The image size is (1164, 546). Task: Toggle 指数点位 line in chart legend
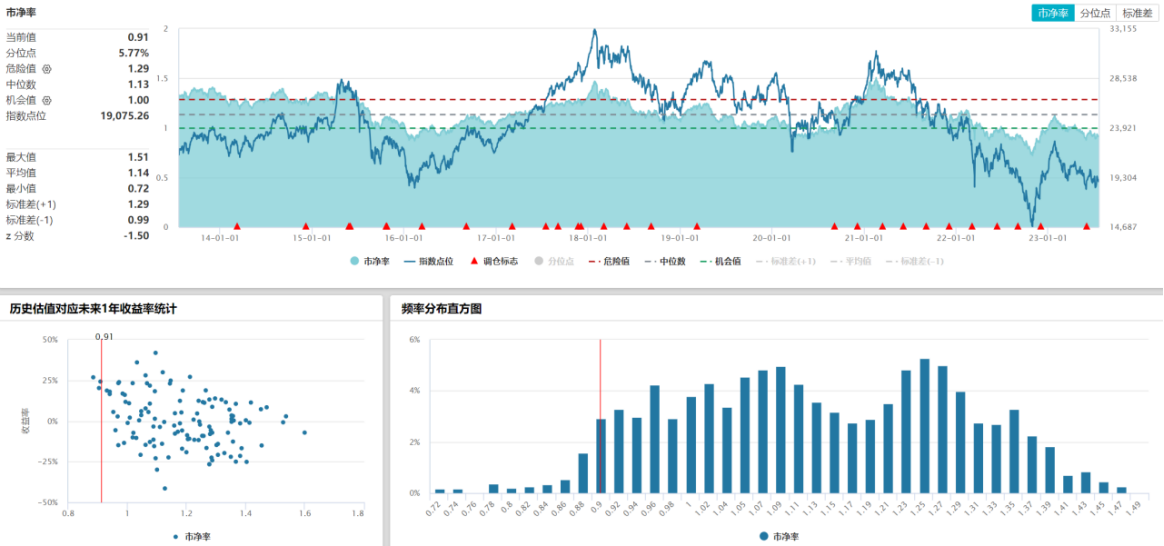[428, 261]
